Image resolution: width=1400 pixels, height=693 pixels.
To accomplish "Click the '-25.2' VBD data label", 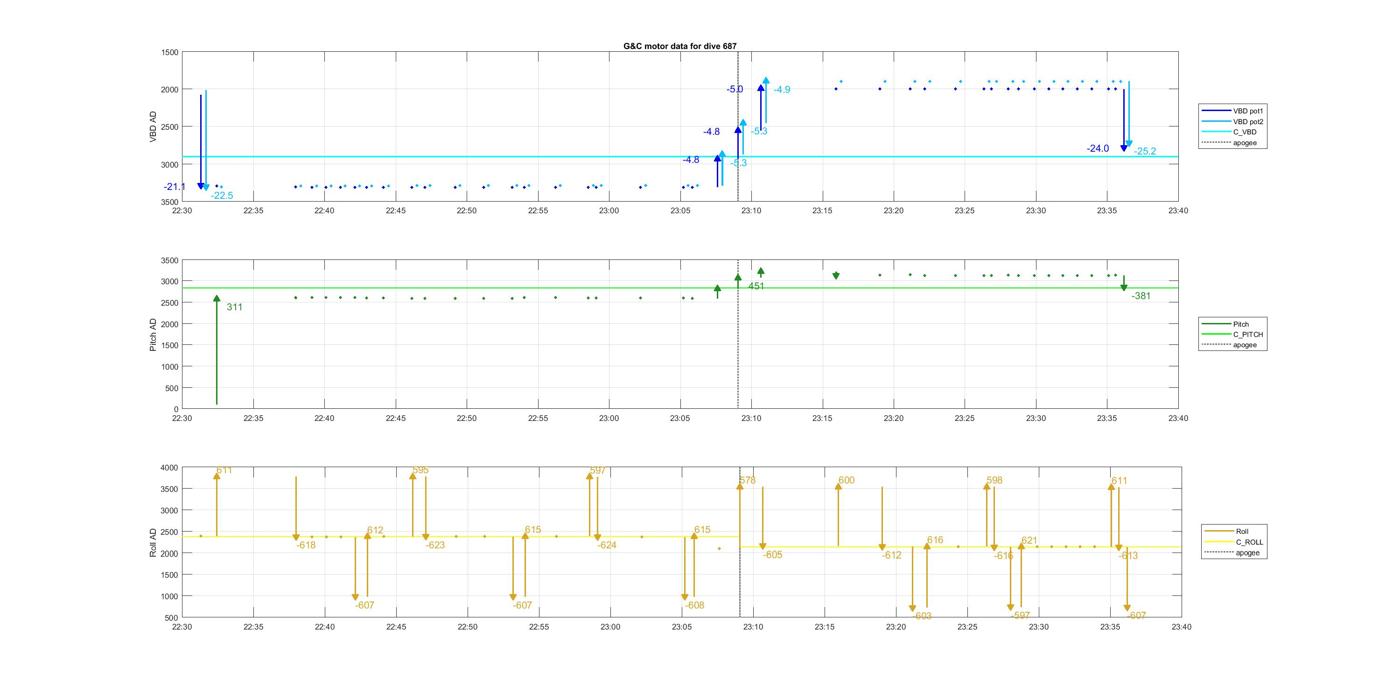I will (1145, 152).
